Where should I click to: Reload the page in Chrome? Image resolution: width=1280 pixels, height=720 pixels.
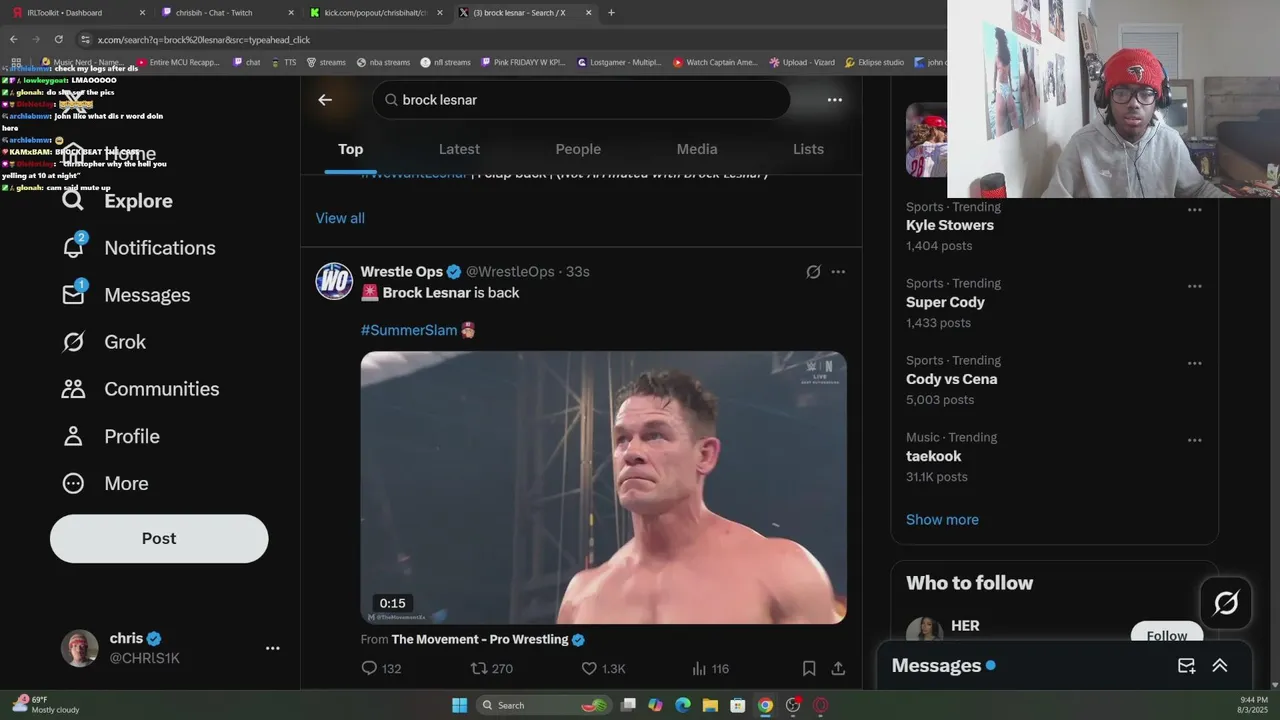pos(58,39)
